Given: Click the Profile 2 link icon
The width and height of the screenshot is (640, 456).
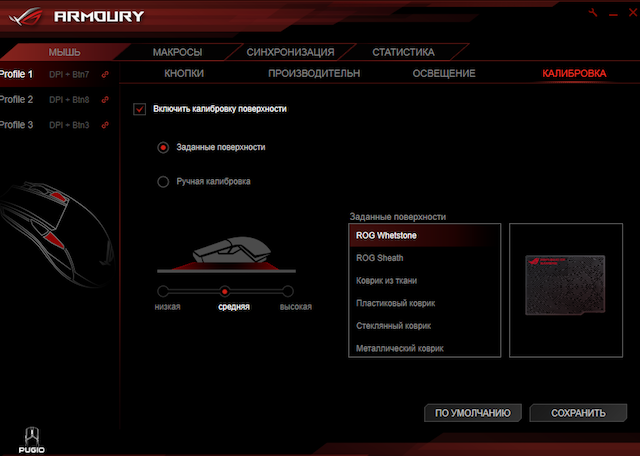Looking at the screenshot, I should click(x=105, y=100).
